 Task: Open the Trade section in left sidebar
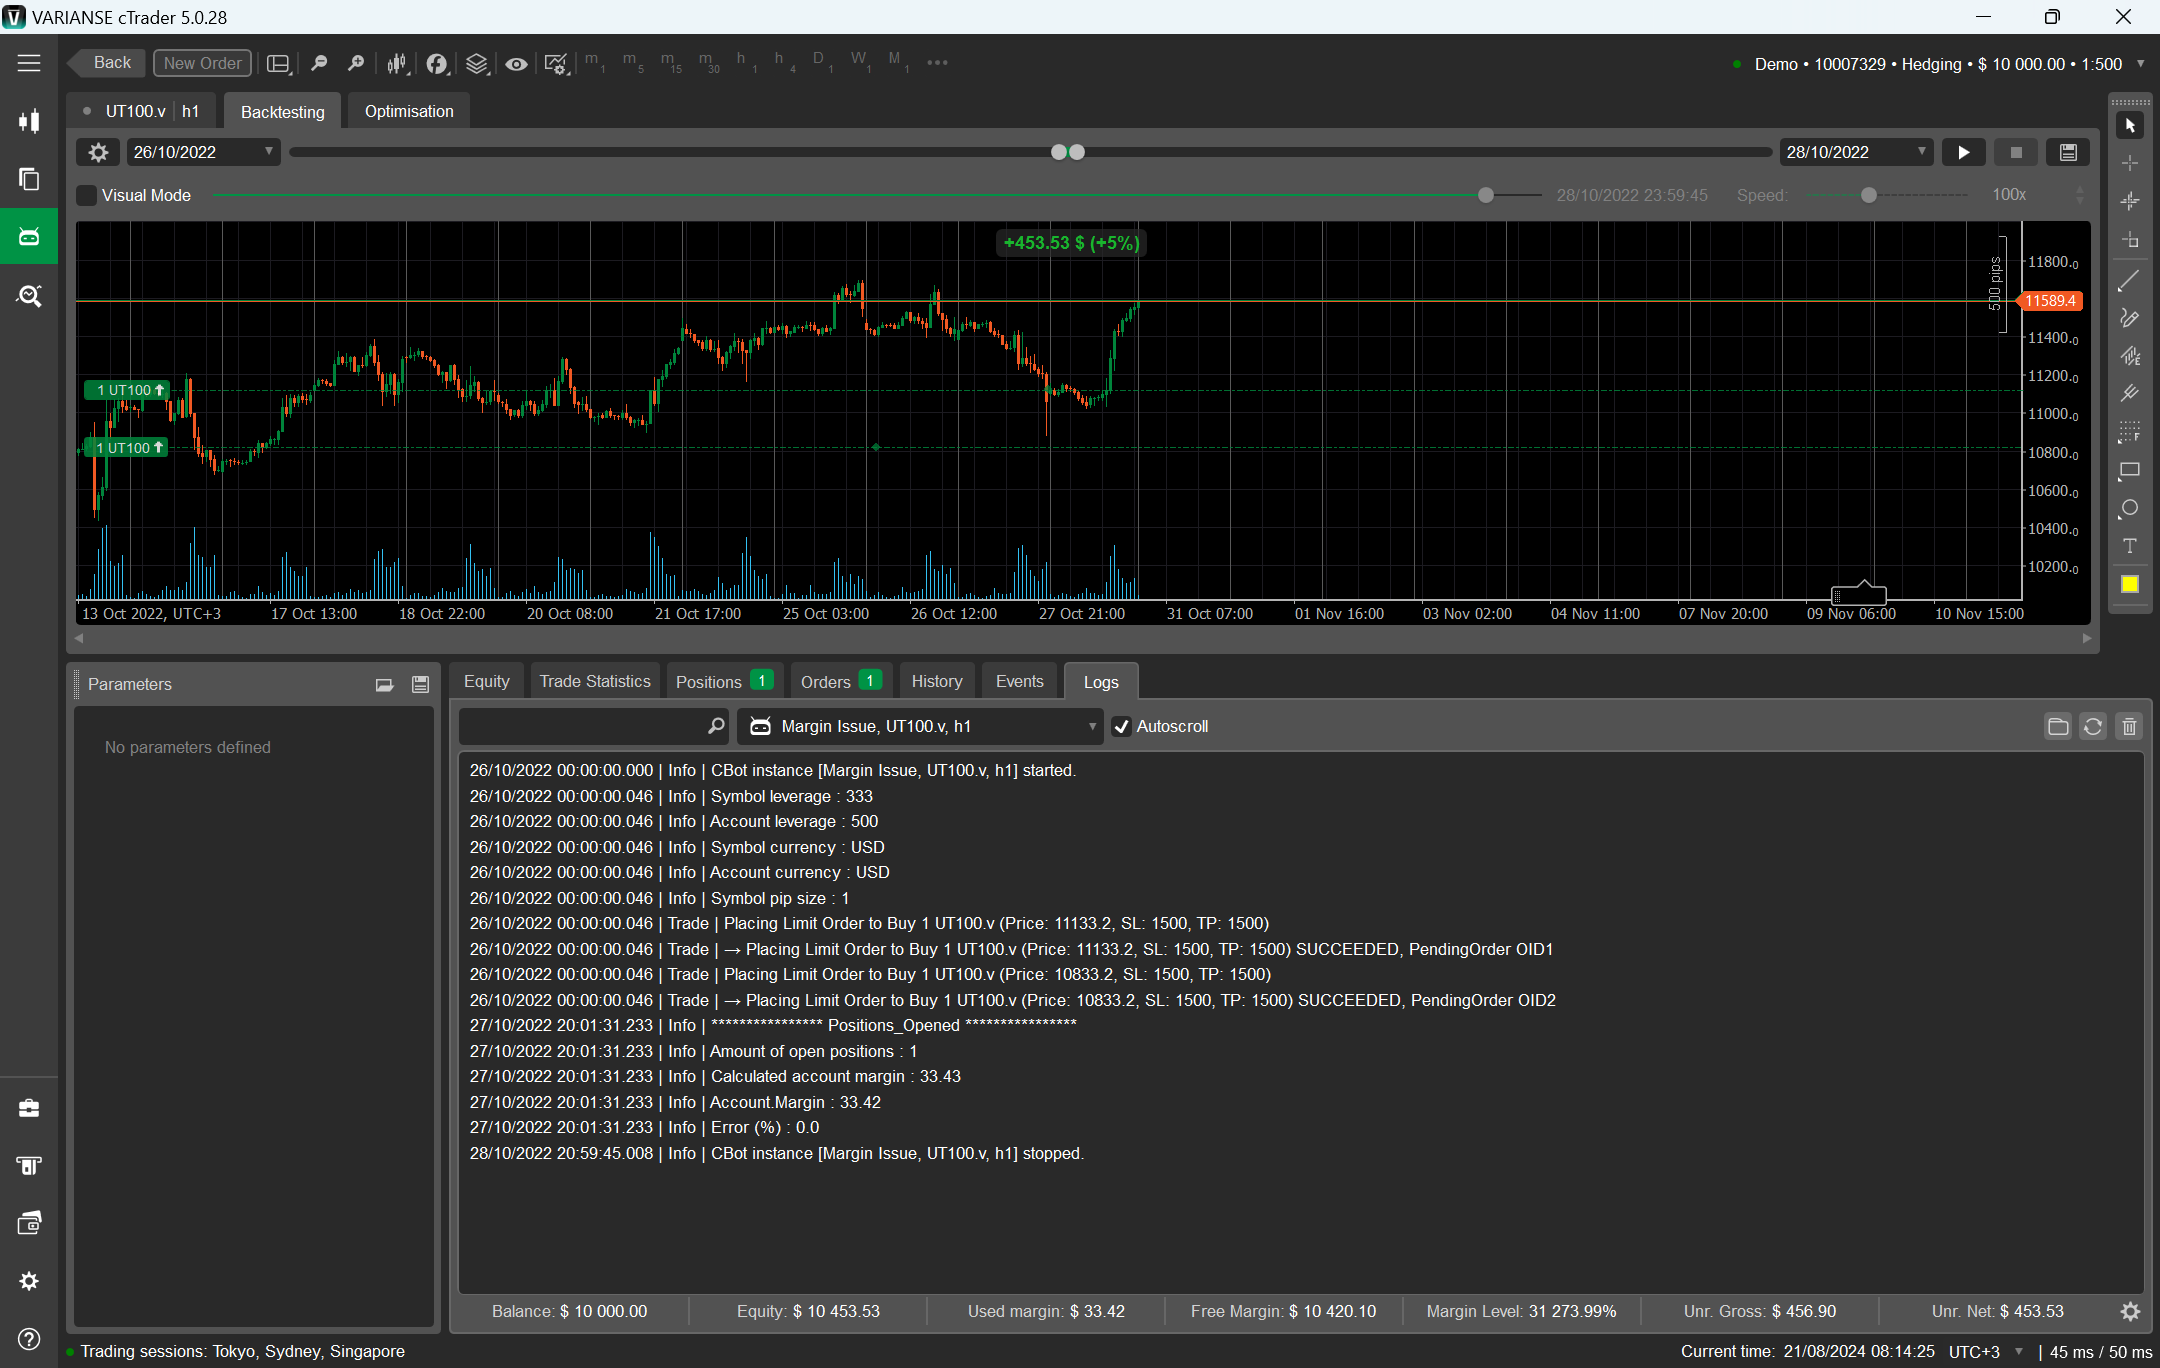click(29, 121)
